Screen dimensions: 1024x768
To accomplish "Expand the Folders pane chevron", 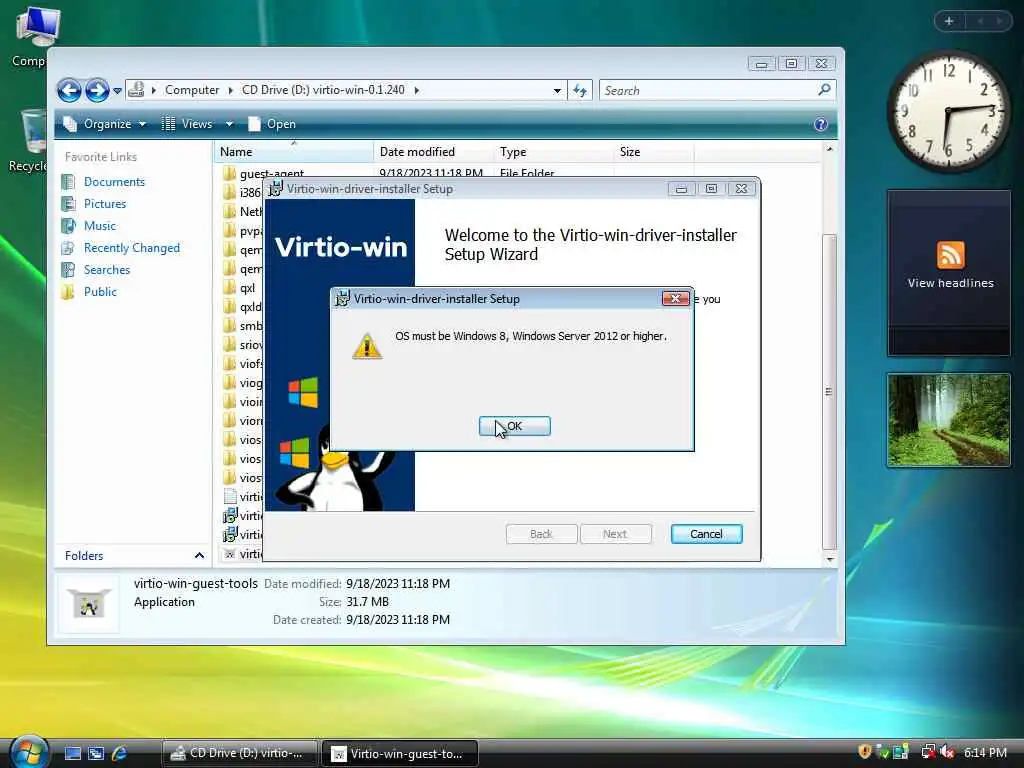I will click(x=199, y=556).
